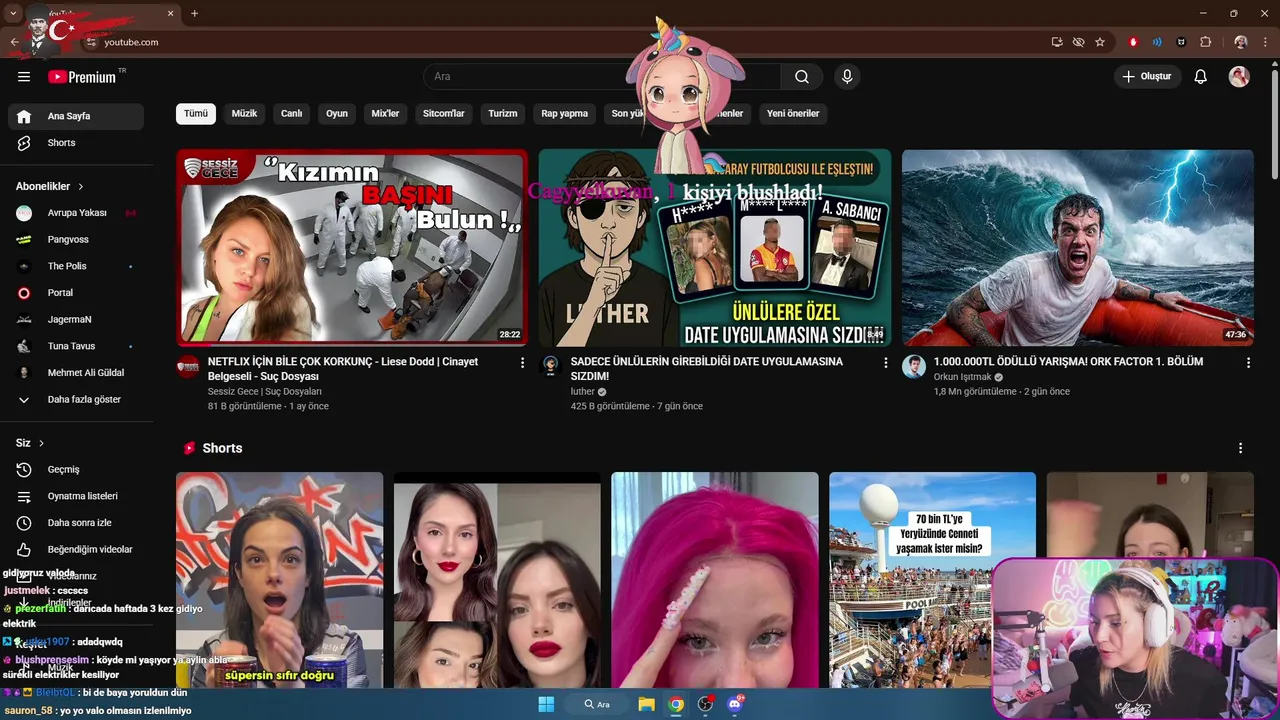
Task: Open options menu for luther video
Action: pyautogui.click(x=885, y=363)
